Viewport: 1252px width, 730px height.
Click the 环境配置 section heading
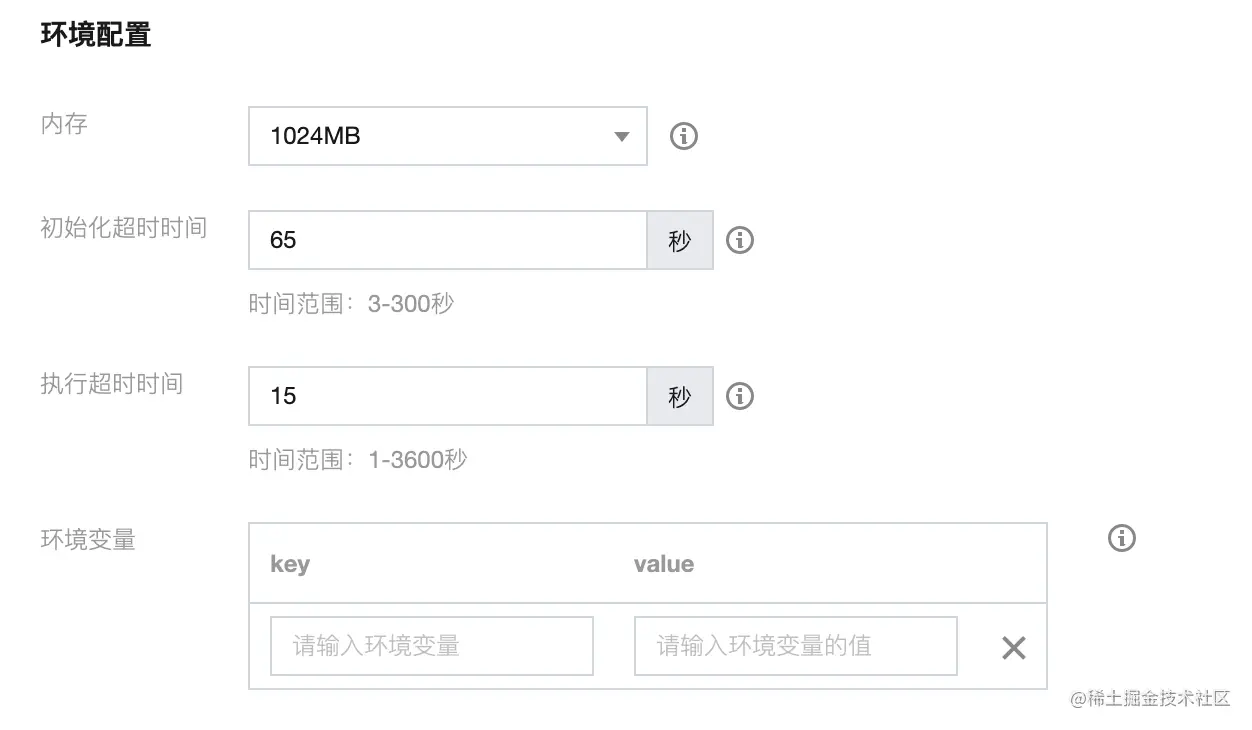pos(95,35)
